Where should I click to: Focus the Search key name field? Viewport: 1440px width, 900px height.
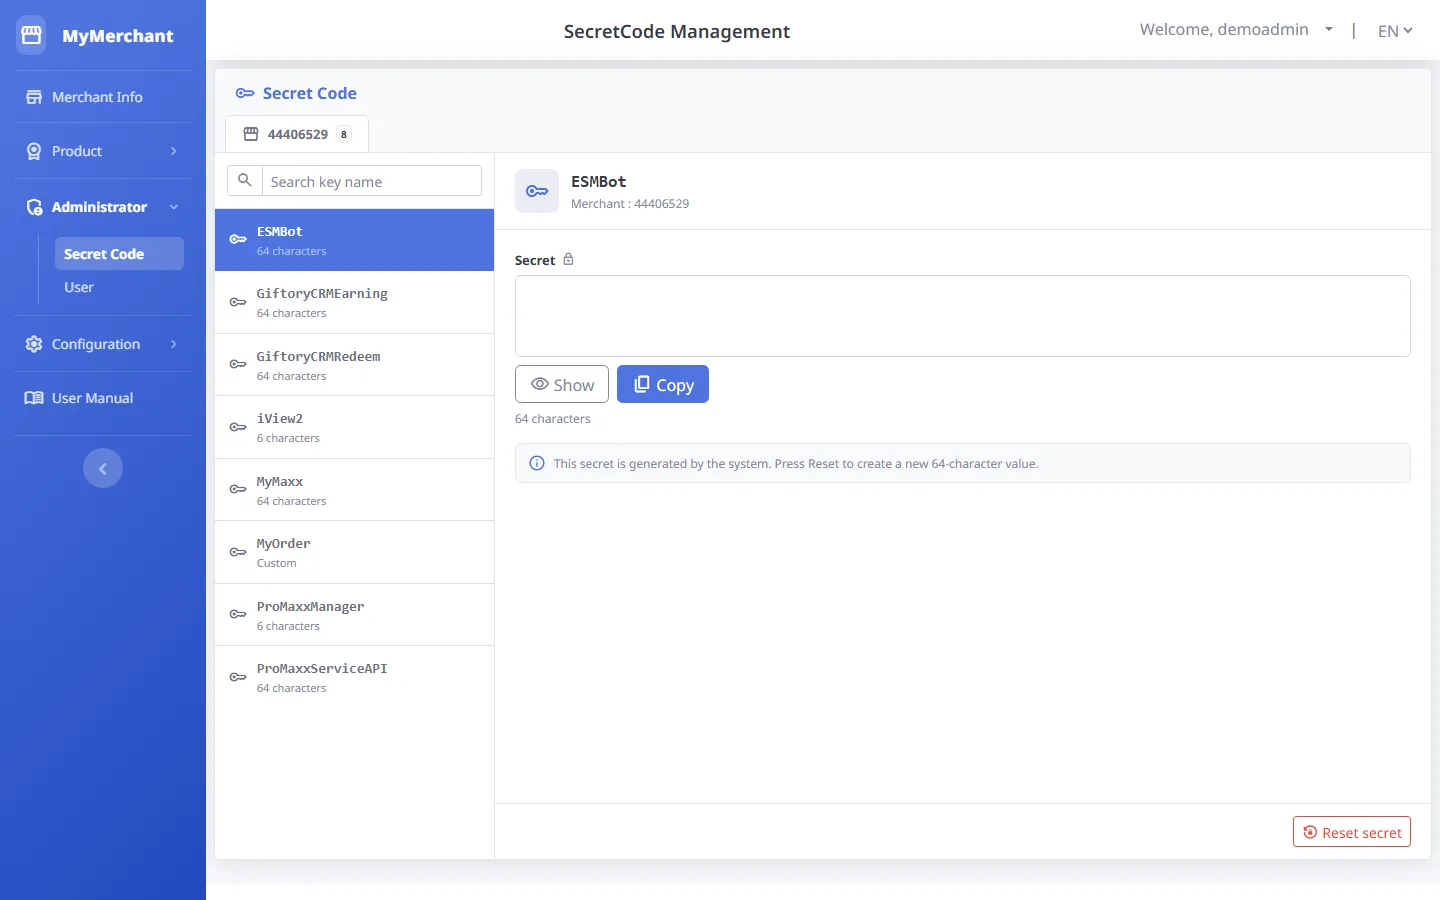371,181
